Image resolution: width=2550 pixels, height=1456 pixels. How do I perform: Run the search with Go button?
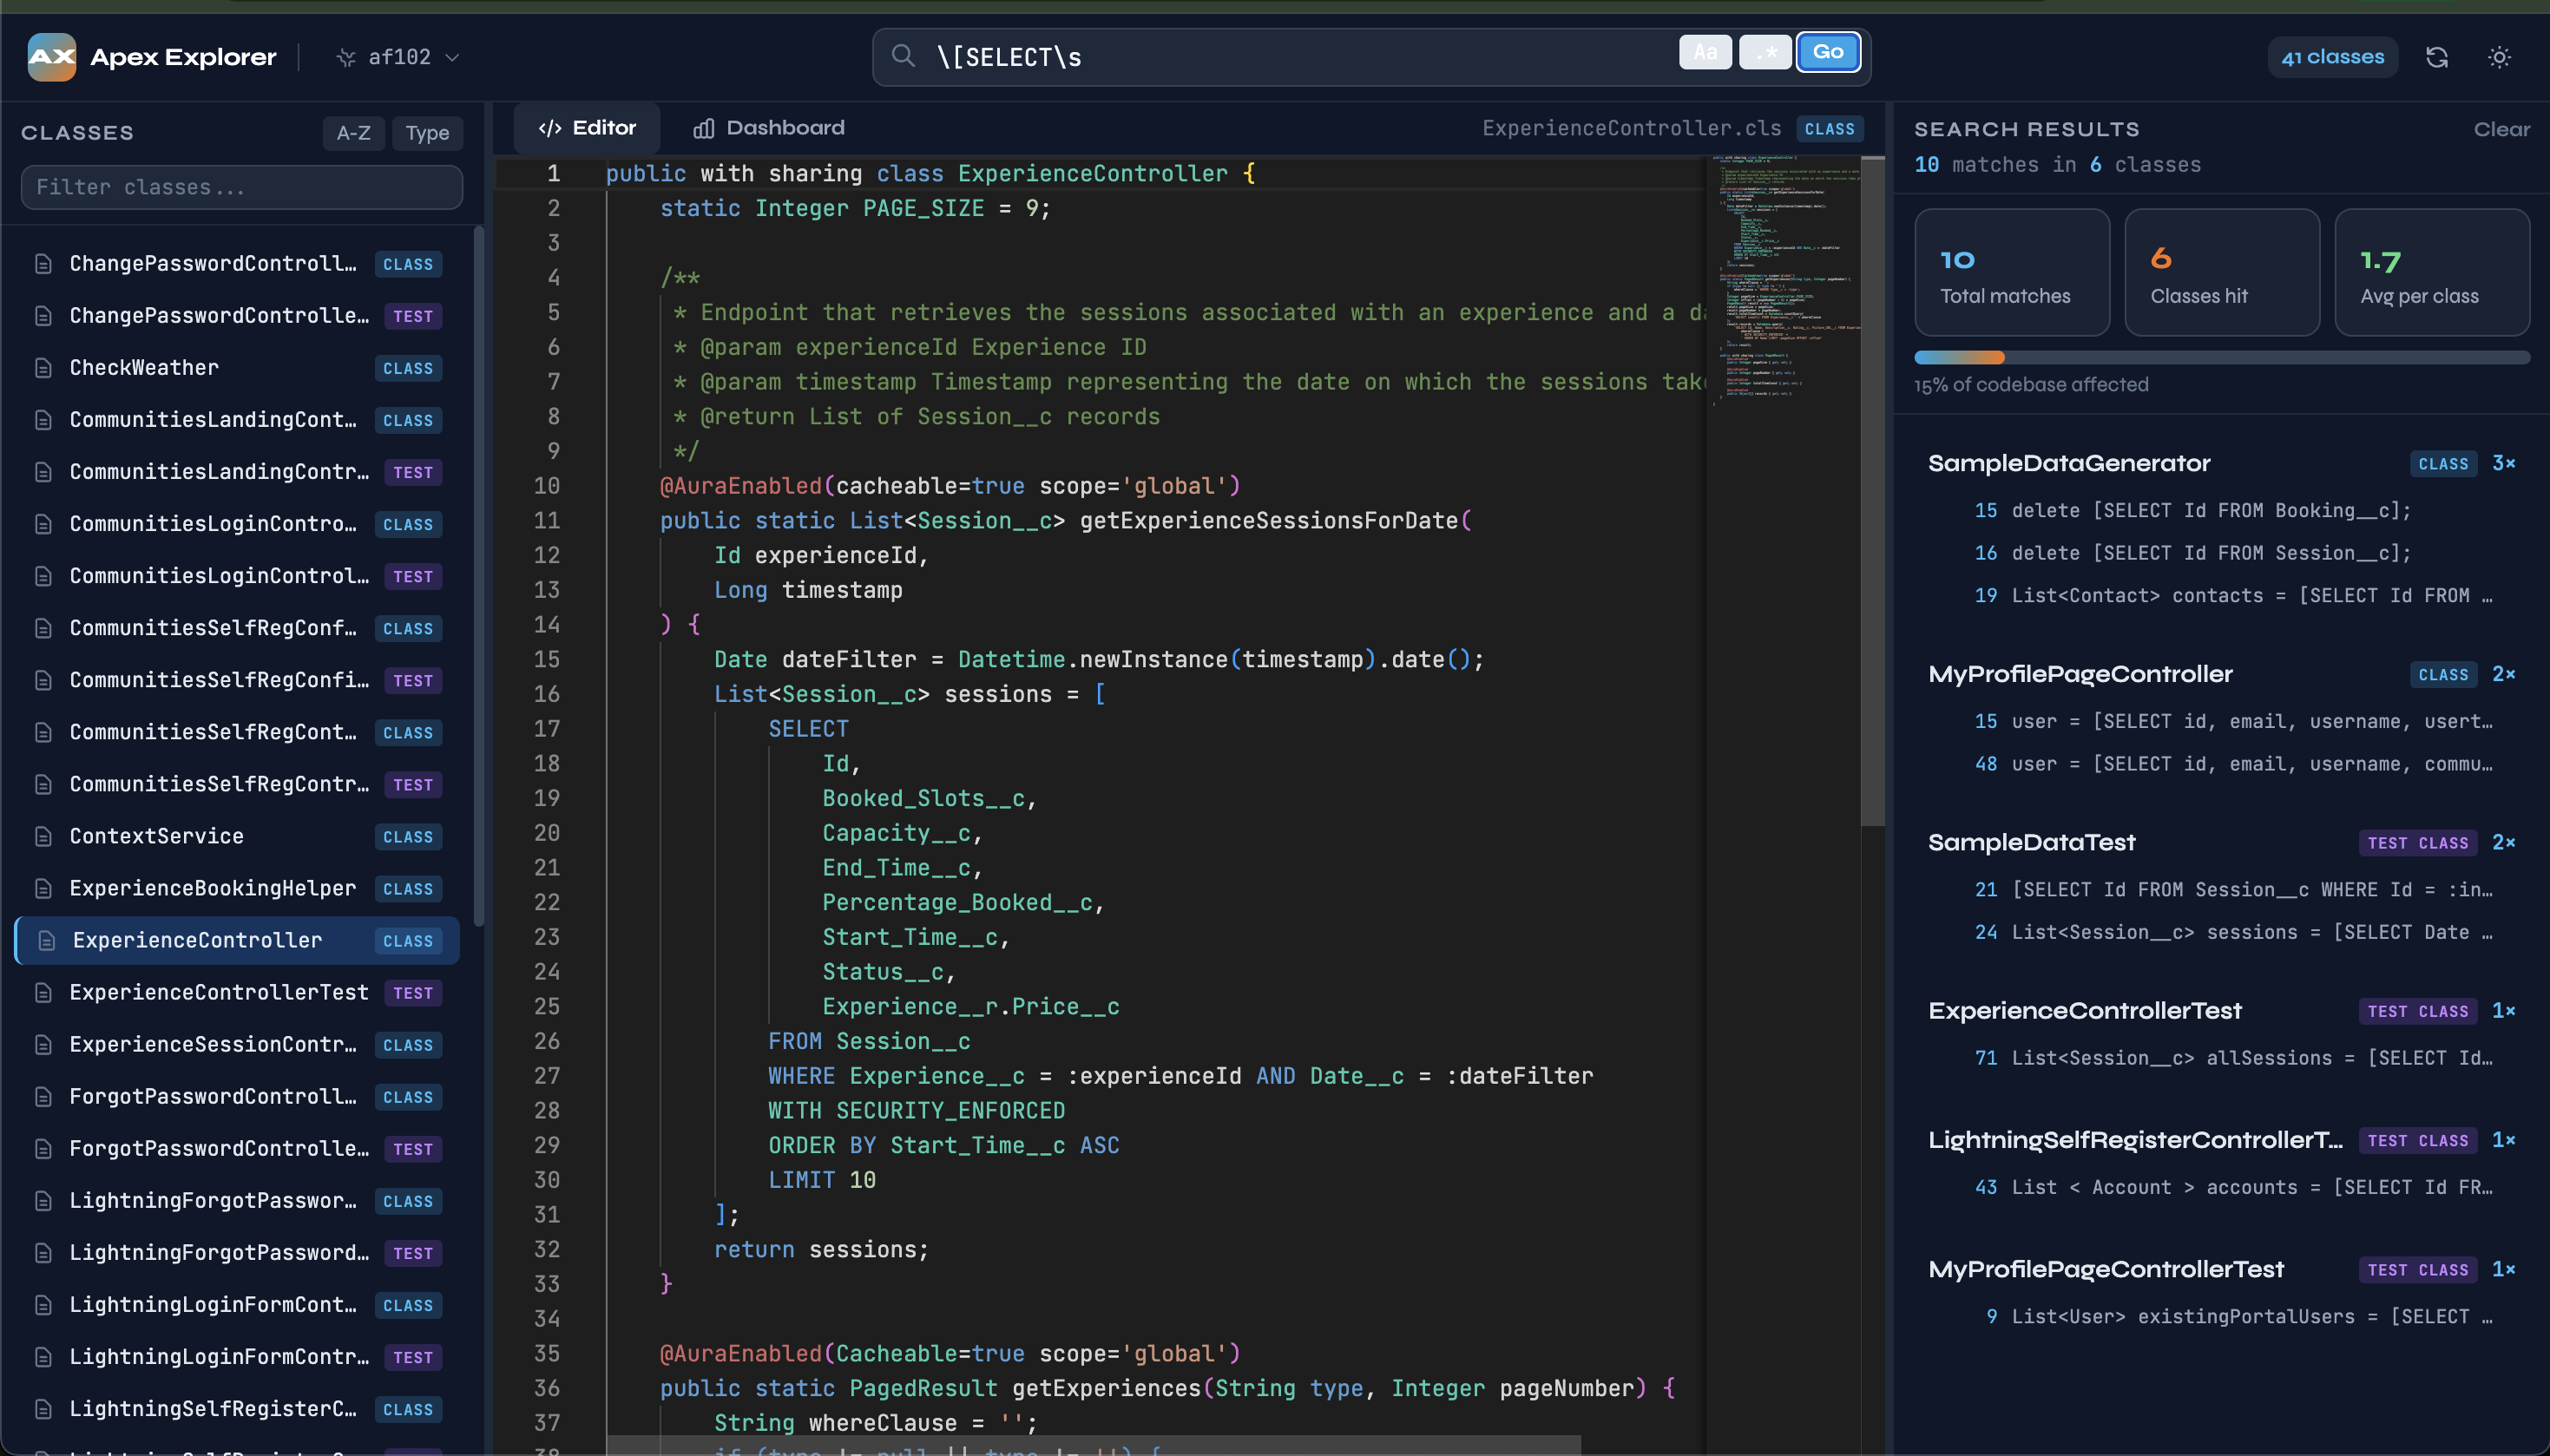[x=1828, y=52]
